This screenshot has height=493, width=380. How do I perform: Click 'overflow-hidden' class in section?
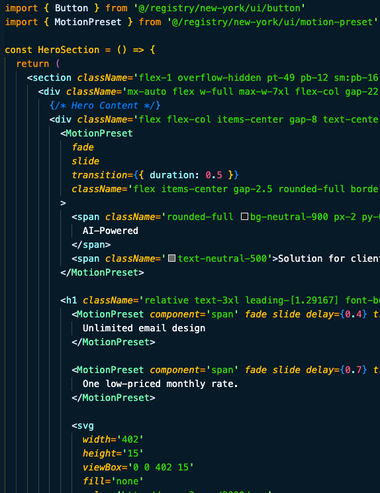[219, 78]
